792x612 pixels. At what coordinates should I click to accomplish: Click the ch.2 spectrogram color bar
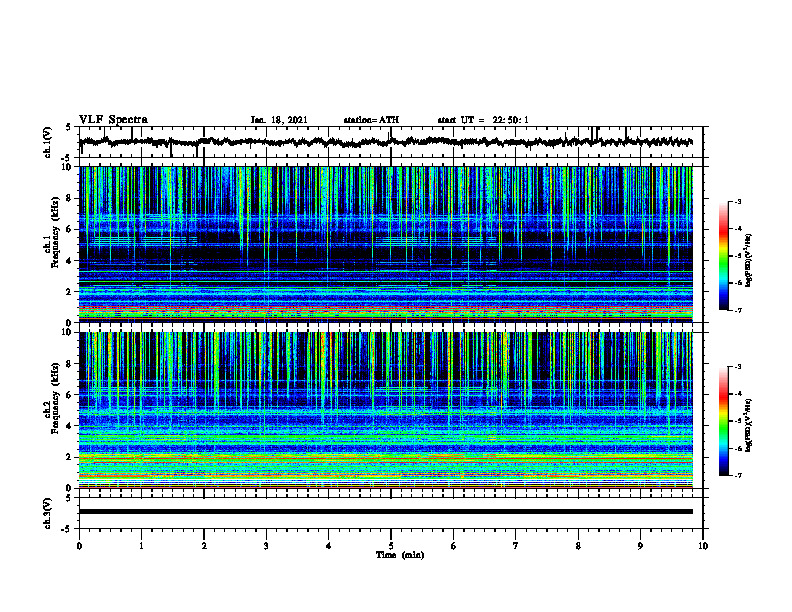[724, 421]
